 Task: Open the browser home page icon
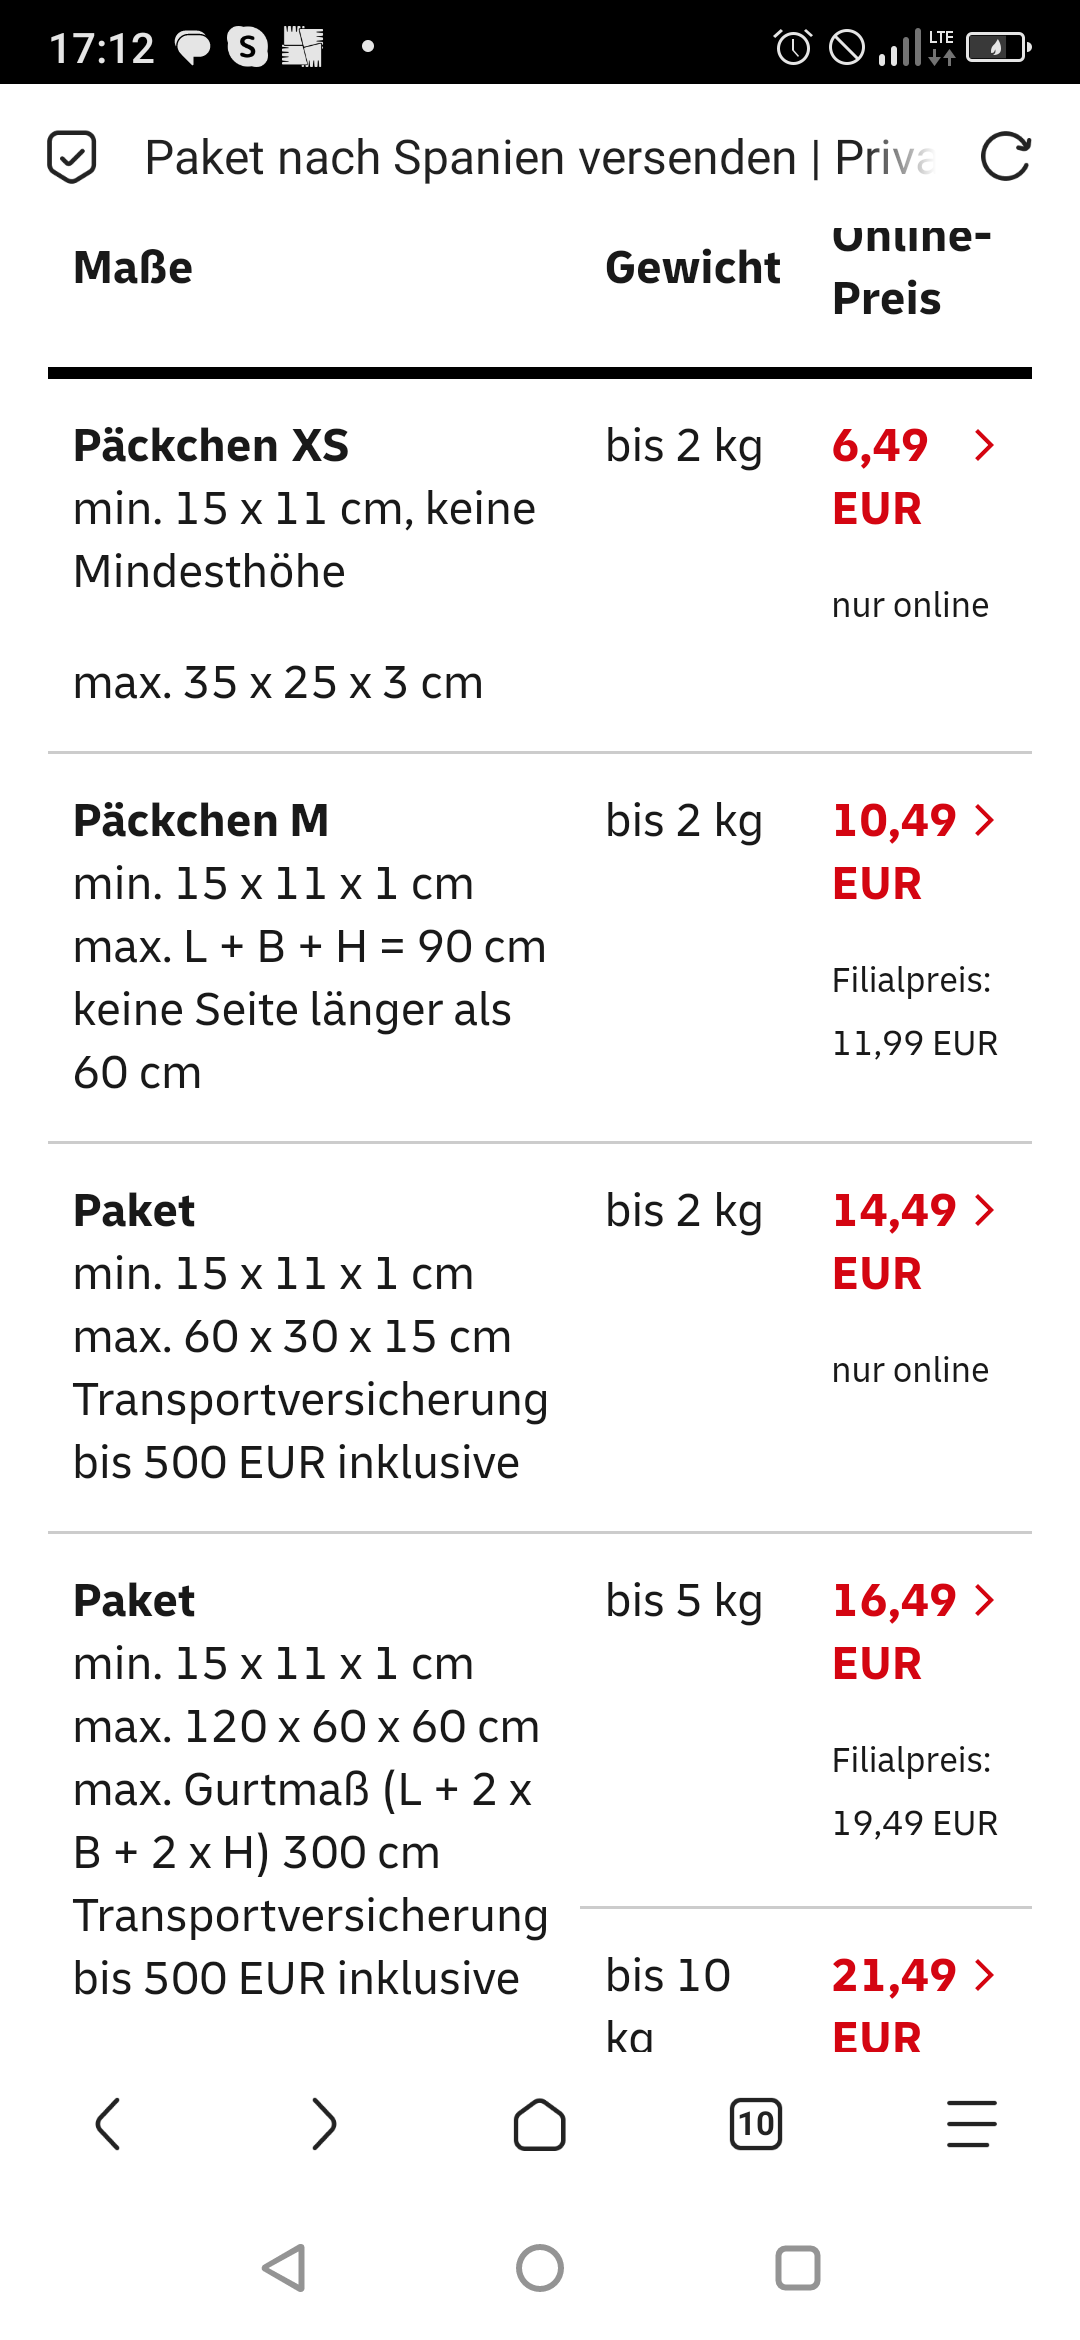point(540,2124)
